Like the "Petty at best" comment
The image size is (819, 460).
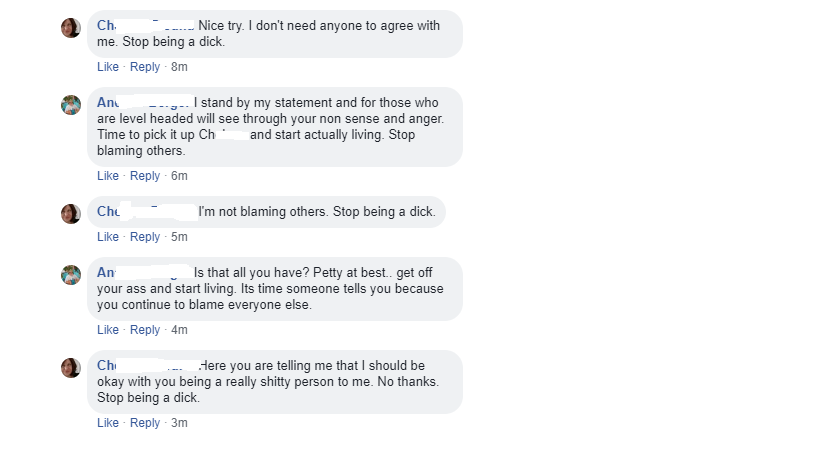(x=108, y=330)
